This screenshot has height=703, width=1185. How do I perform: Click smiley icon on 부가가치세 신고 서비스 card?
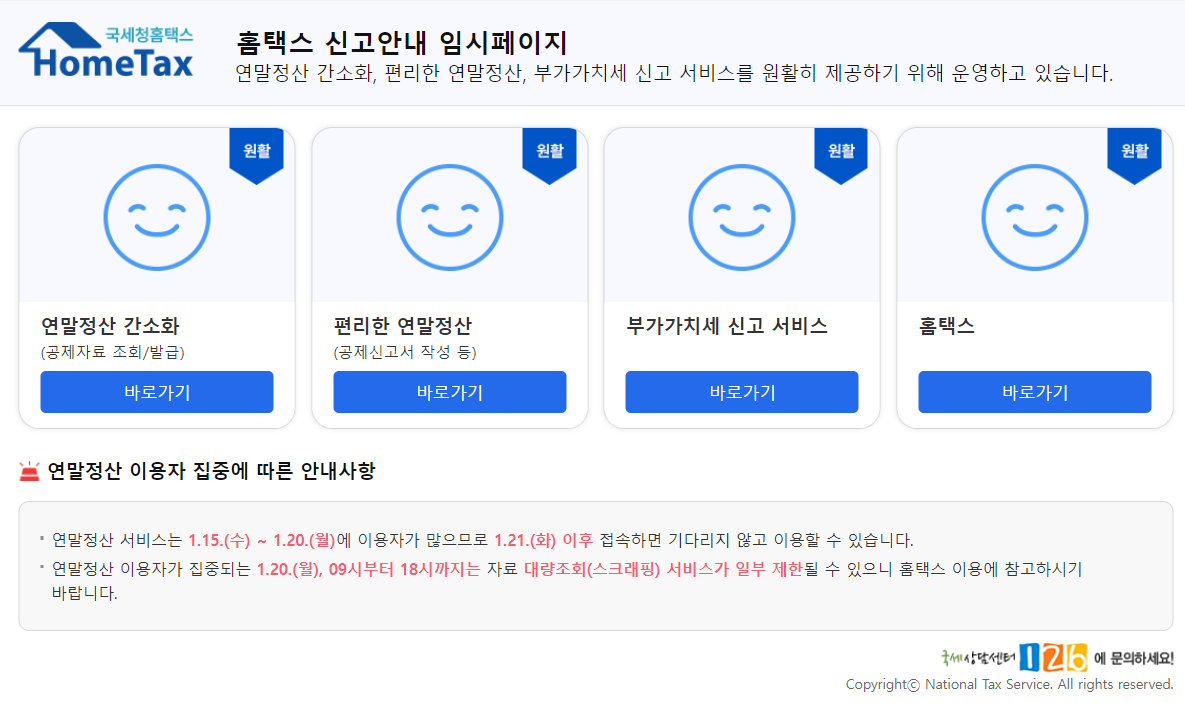(742, 217)
